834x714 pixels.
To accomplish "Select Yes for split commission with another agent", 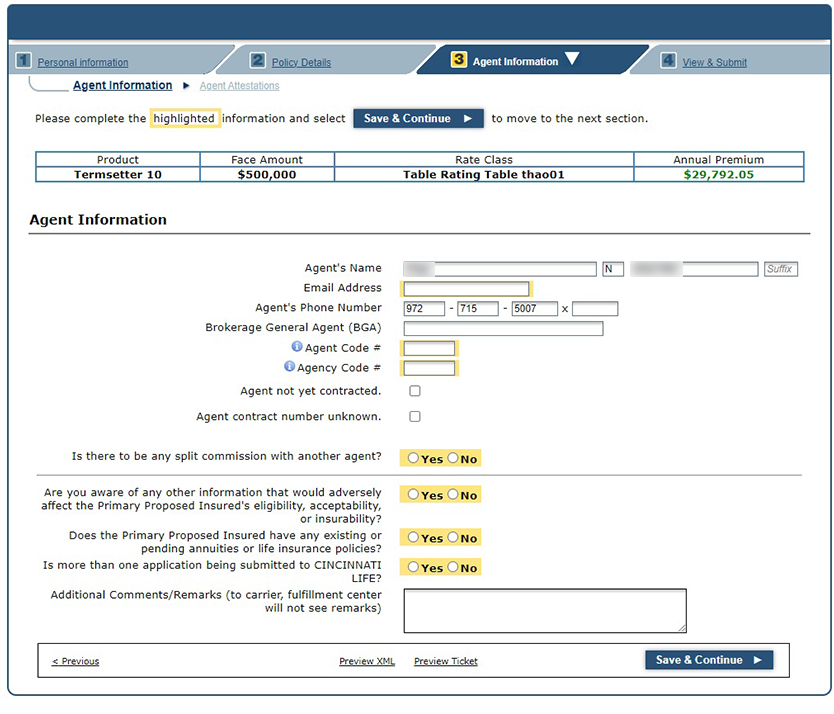I will pos(413,458).
